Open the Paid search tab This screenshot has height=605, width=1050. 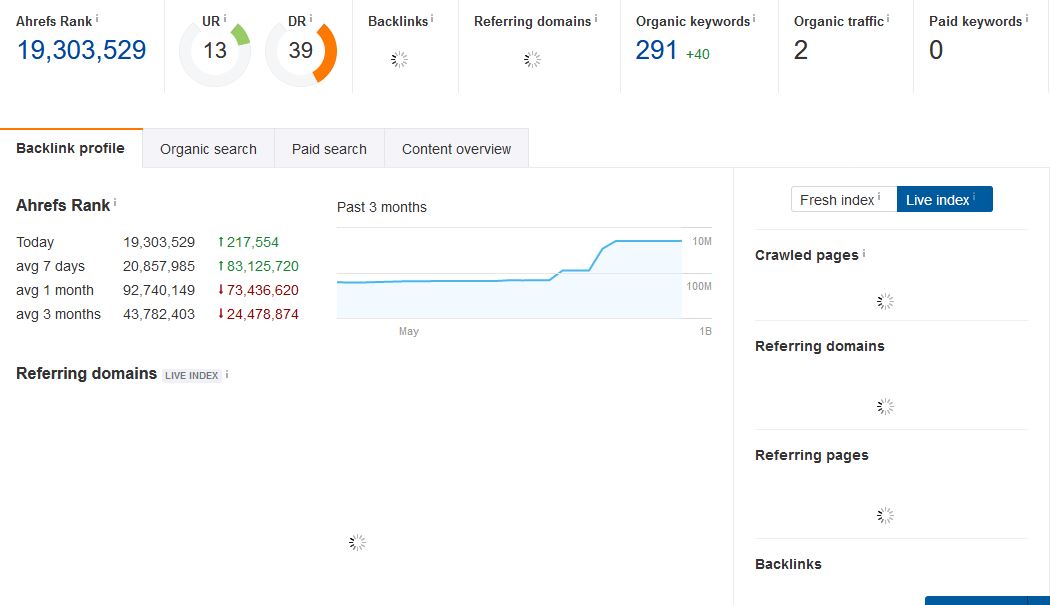[x=329, y=149]
